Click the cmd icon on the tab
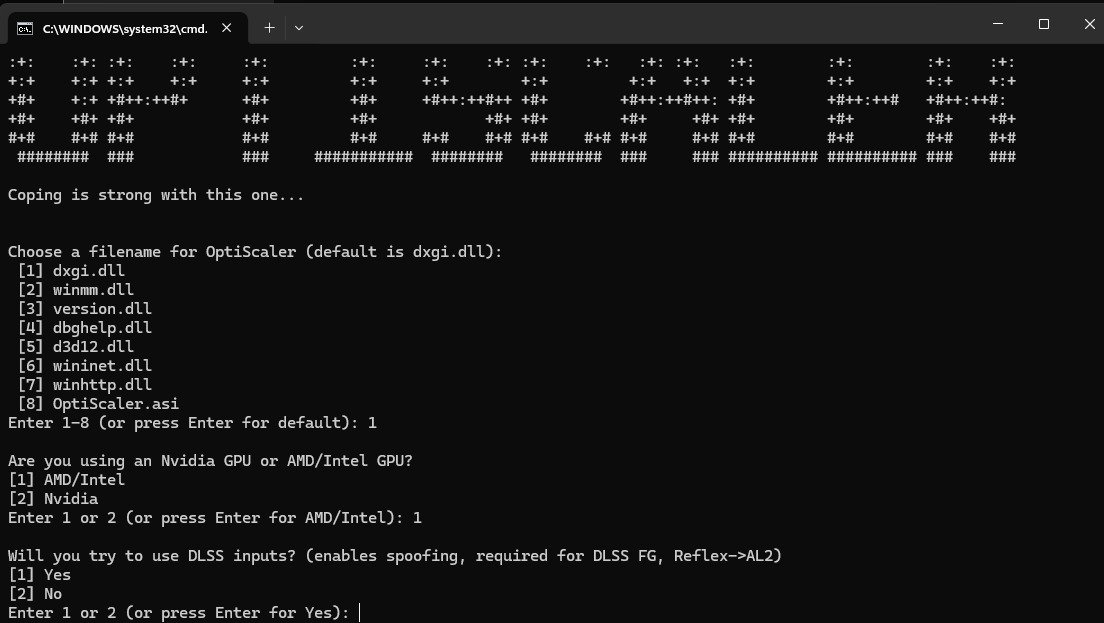The width and height of the screenshot is (1104, 623). (24, 28)
